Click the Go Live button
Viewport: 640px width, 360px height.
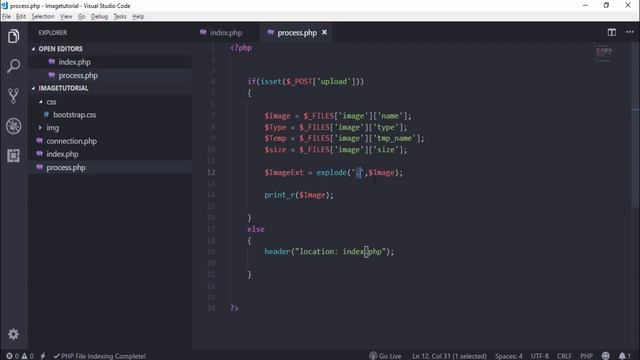click(x=385, y=356)
